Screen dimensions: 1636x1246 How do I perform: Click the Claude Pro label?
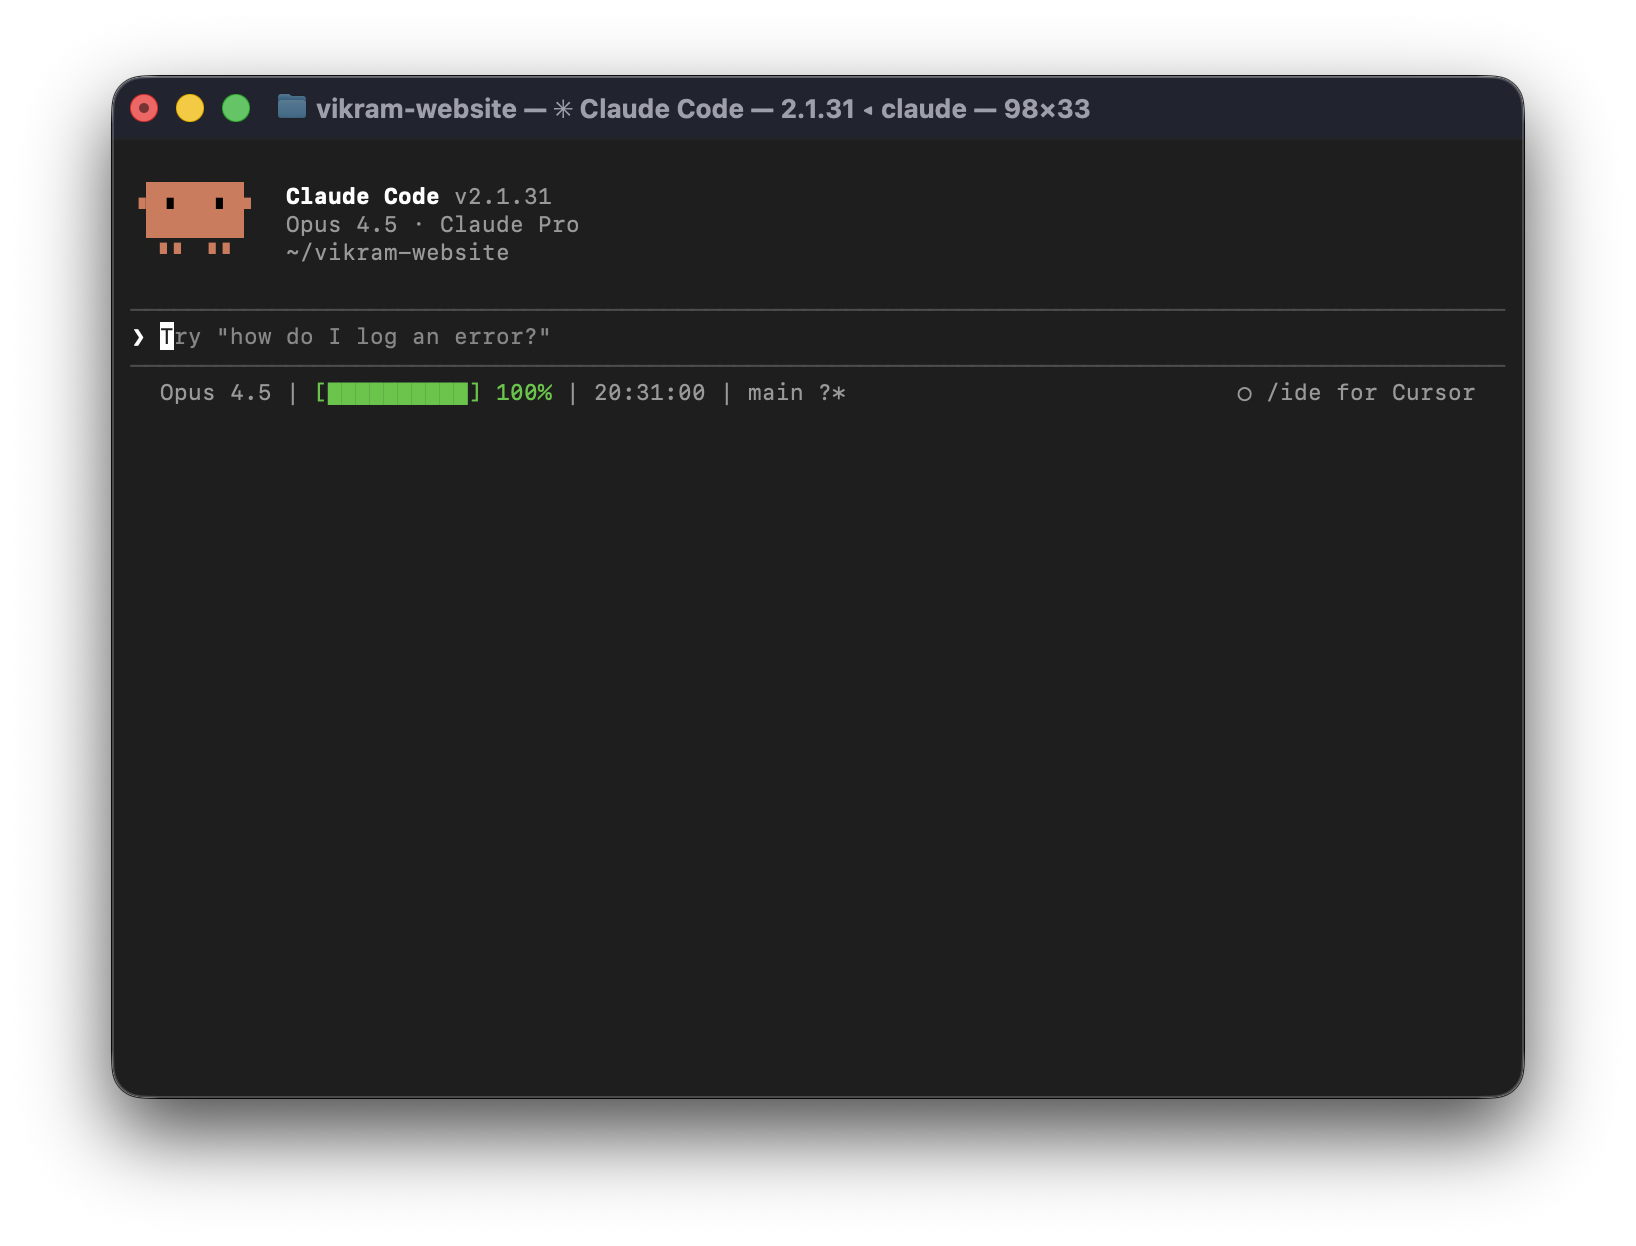point(510,224)
